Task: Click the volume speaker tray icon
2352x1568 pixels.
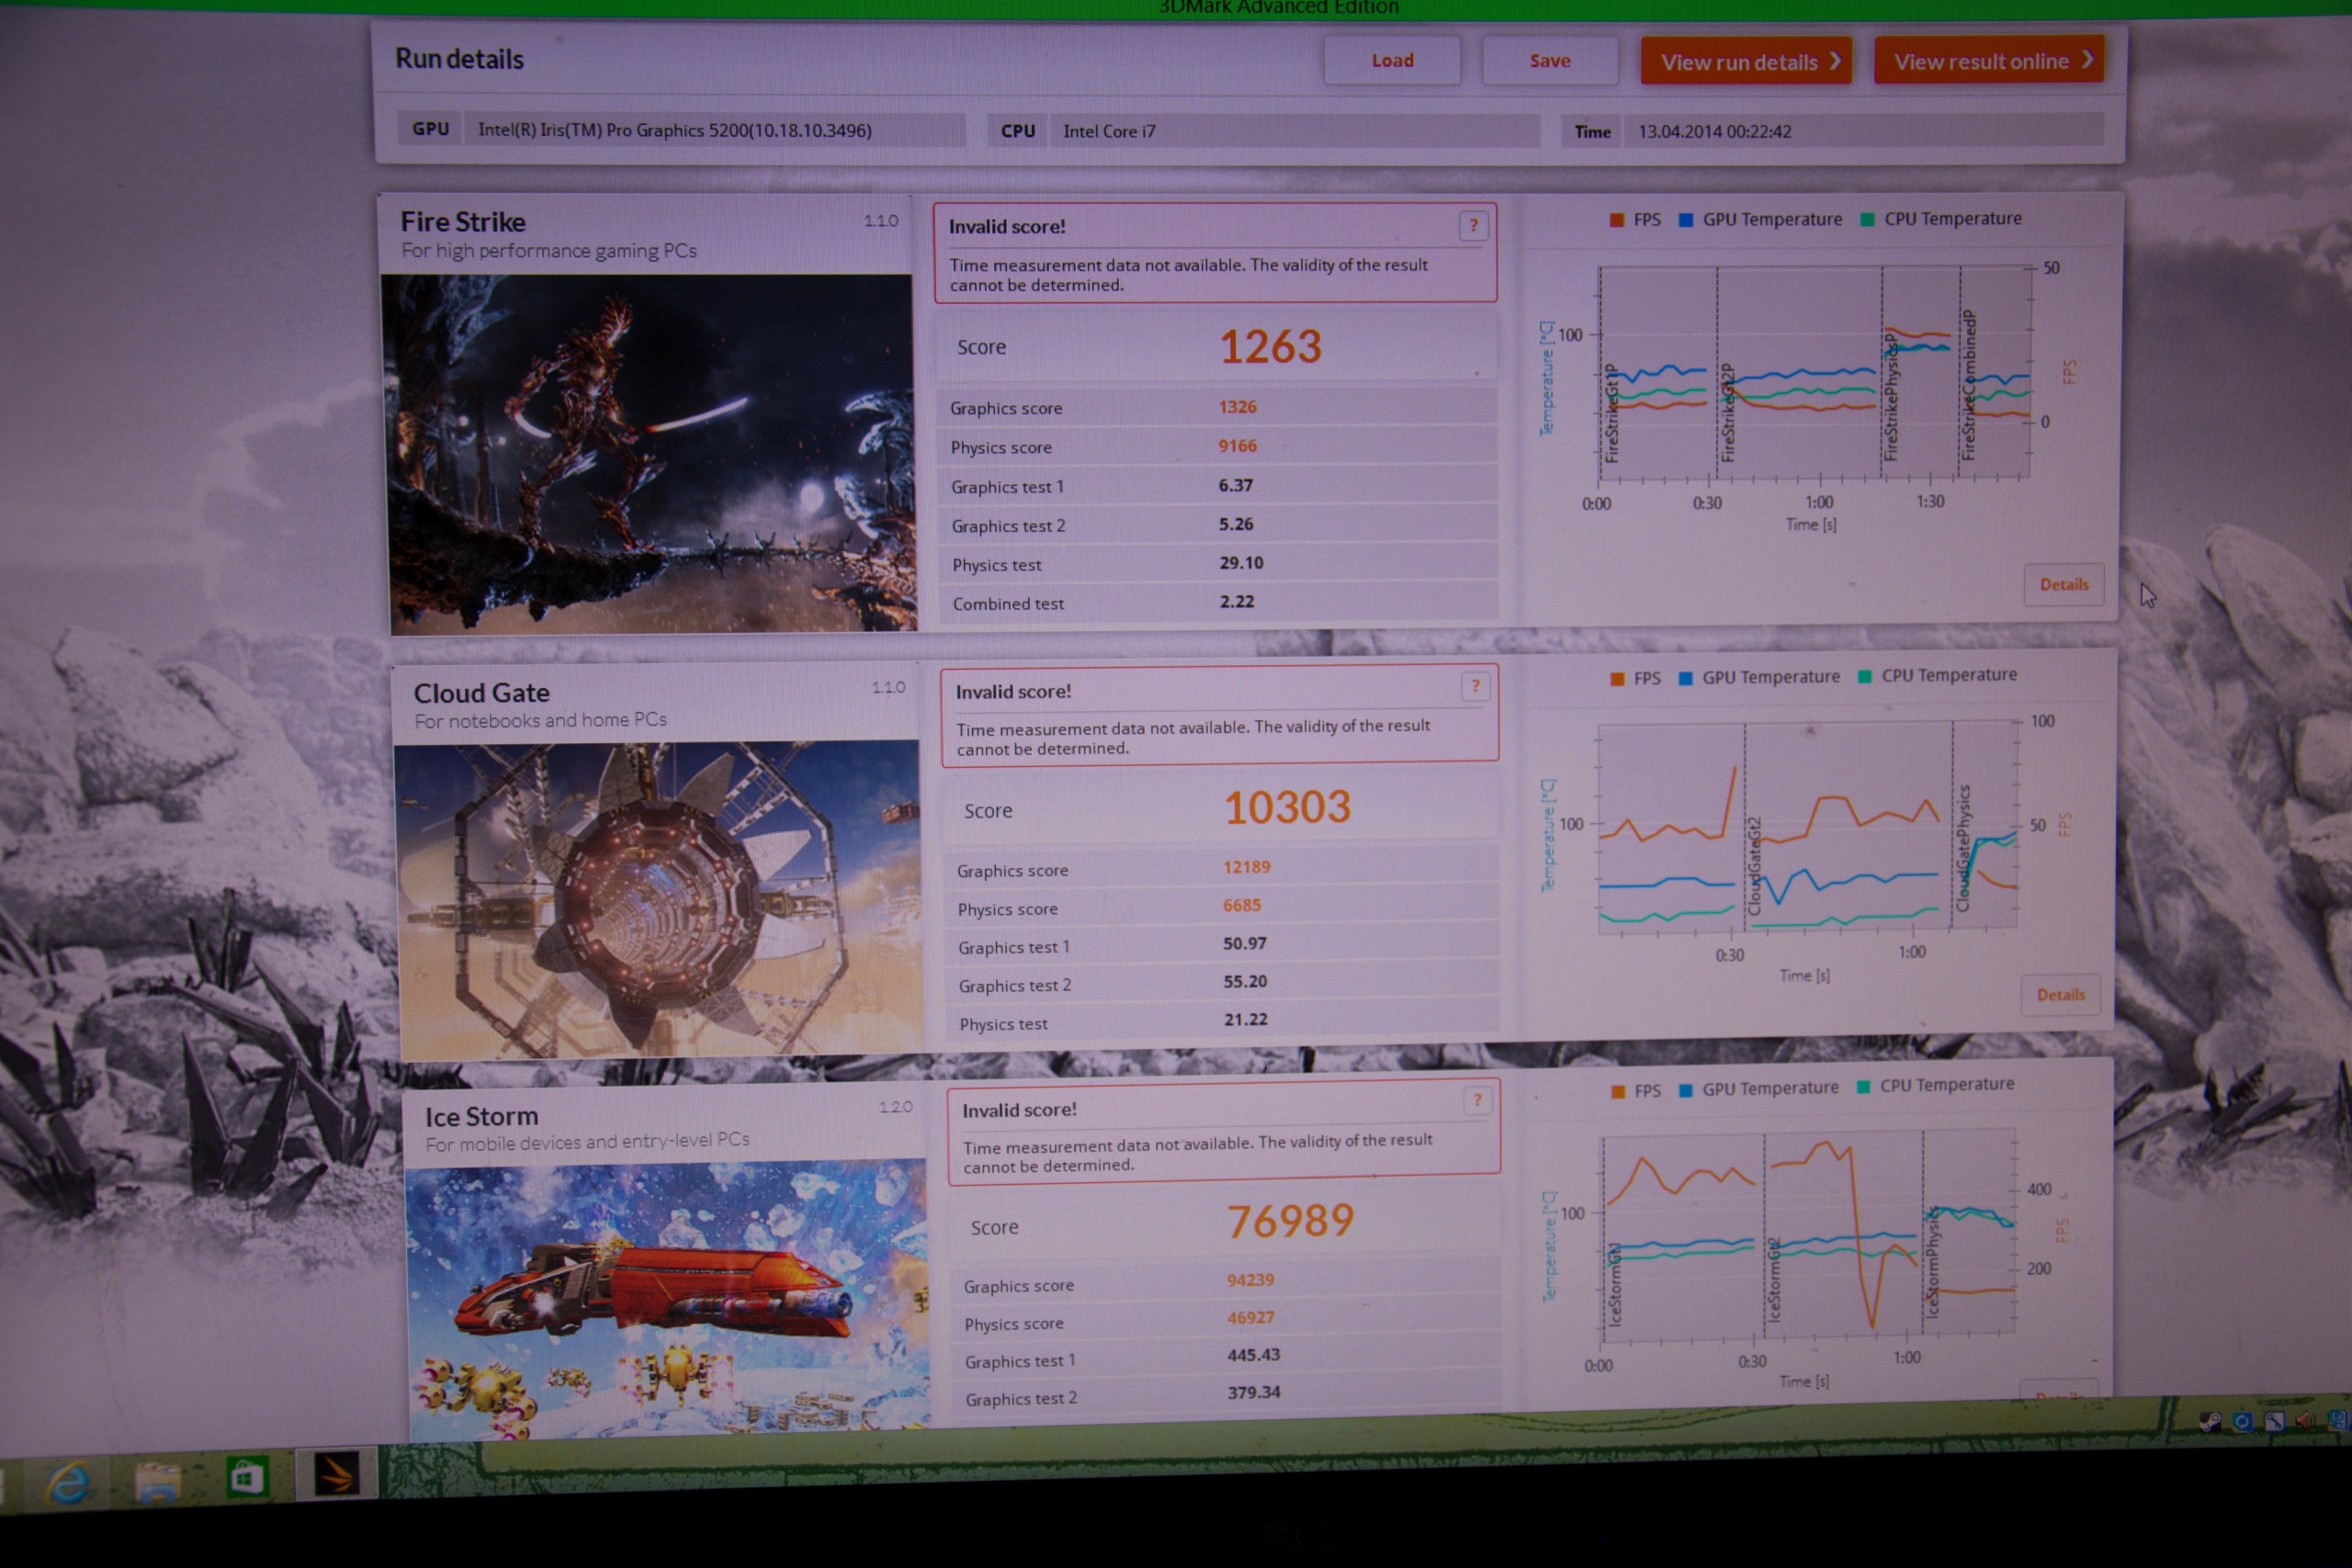Action: point(2305,1420)
